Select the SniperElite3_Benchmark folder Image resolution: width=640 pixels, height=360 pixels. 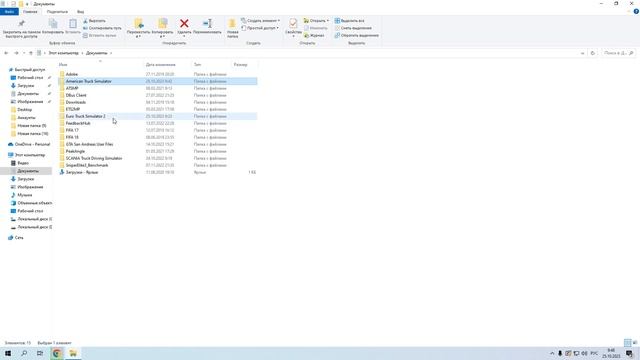[x=158, y=165]
